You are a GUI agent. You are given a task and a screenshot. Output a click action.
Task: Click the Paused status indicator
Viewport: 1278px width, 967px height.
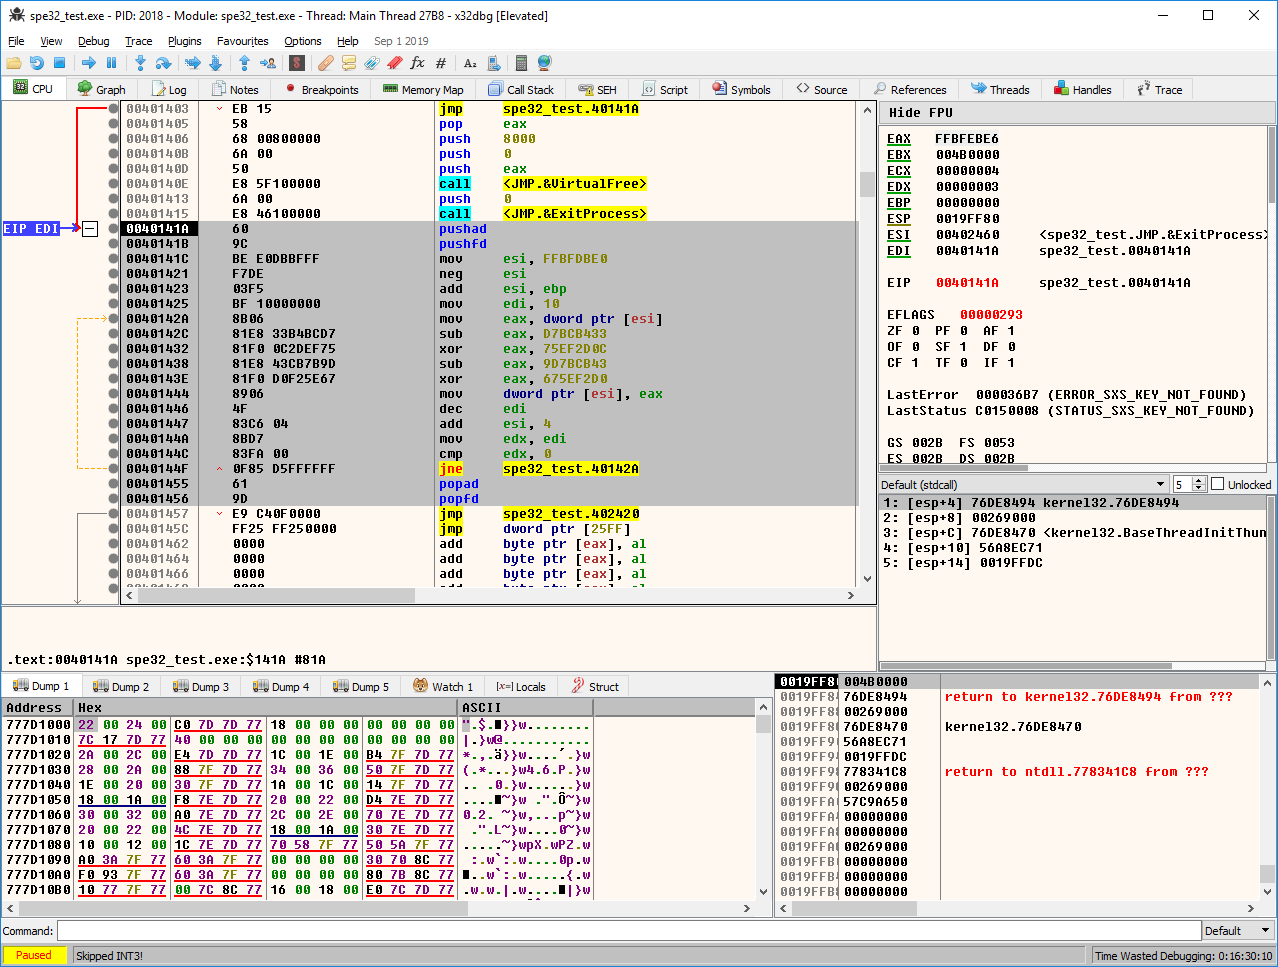(x=34, y=955)
